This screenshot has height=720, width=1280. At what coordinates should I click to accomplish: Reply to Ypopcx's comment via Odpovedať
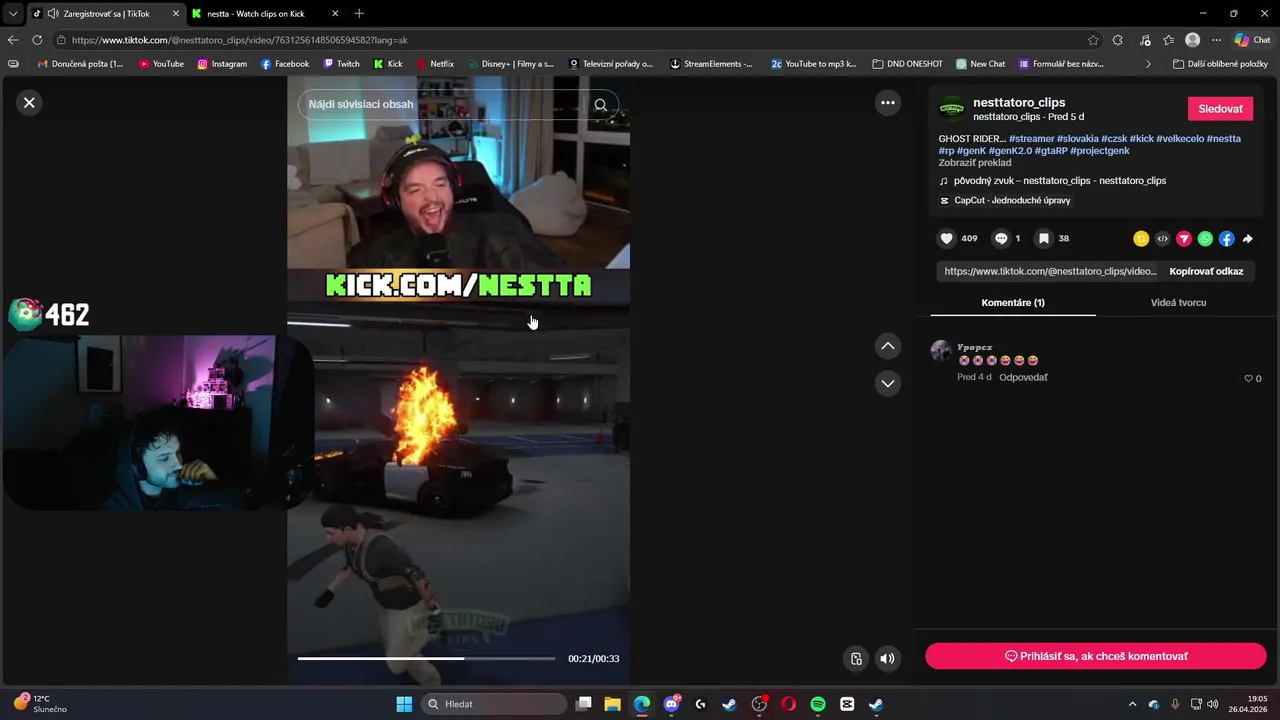[x=1023, y=377]
